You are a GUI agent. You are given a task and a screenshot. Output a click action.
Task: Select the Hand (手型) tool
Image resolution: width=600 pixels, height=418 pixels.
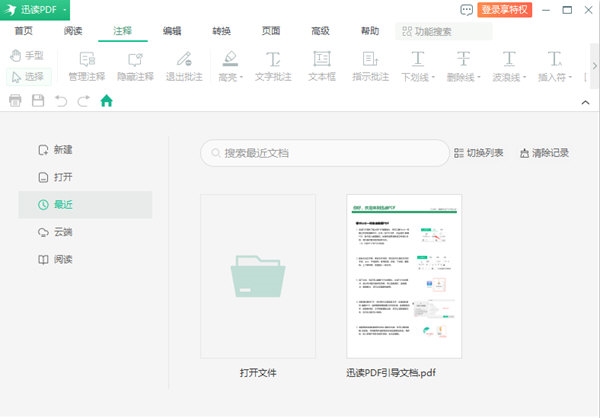click(26, 56)
